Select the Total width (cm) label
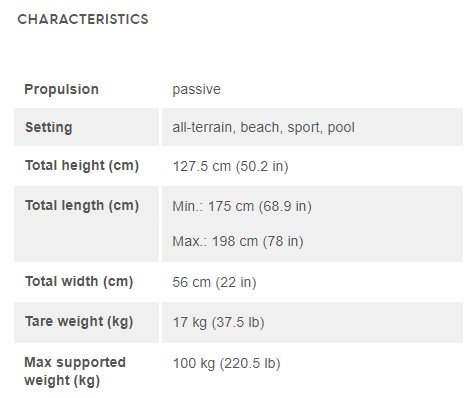This screenshot has width=472, height=398. coord(79,281)
